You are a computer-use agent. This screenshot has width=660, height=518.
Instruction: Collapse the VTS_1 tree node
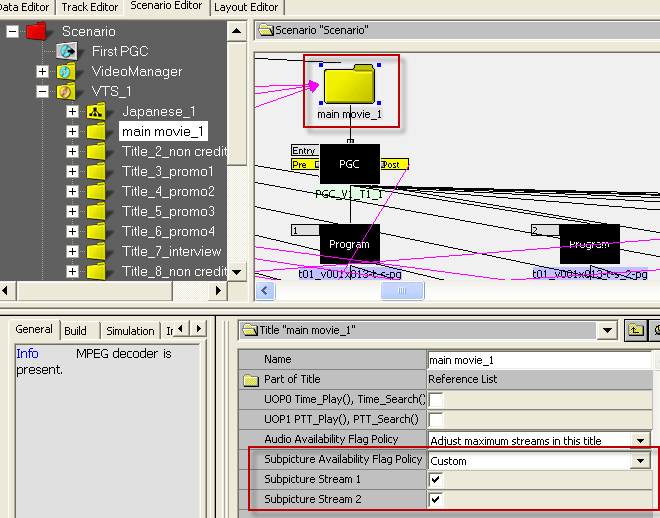(42, 91)
